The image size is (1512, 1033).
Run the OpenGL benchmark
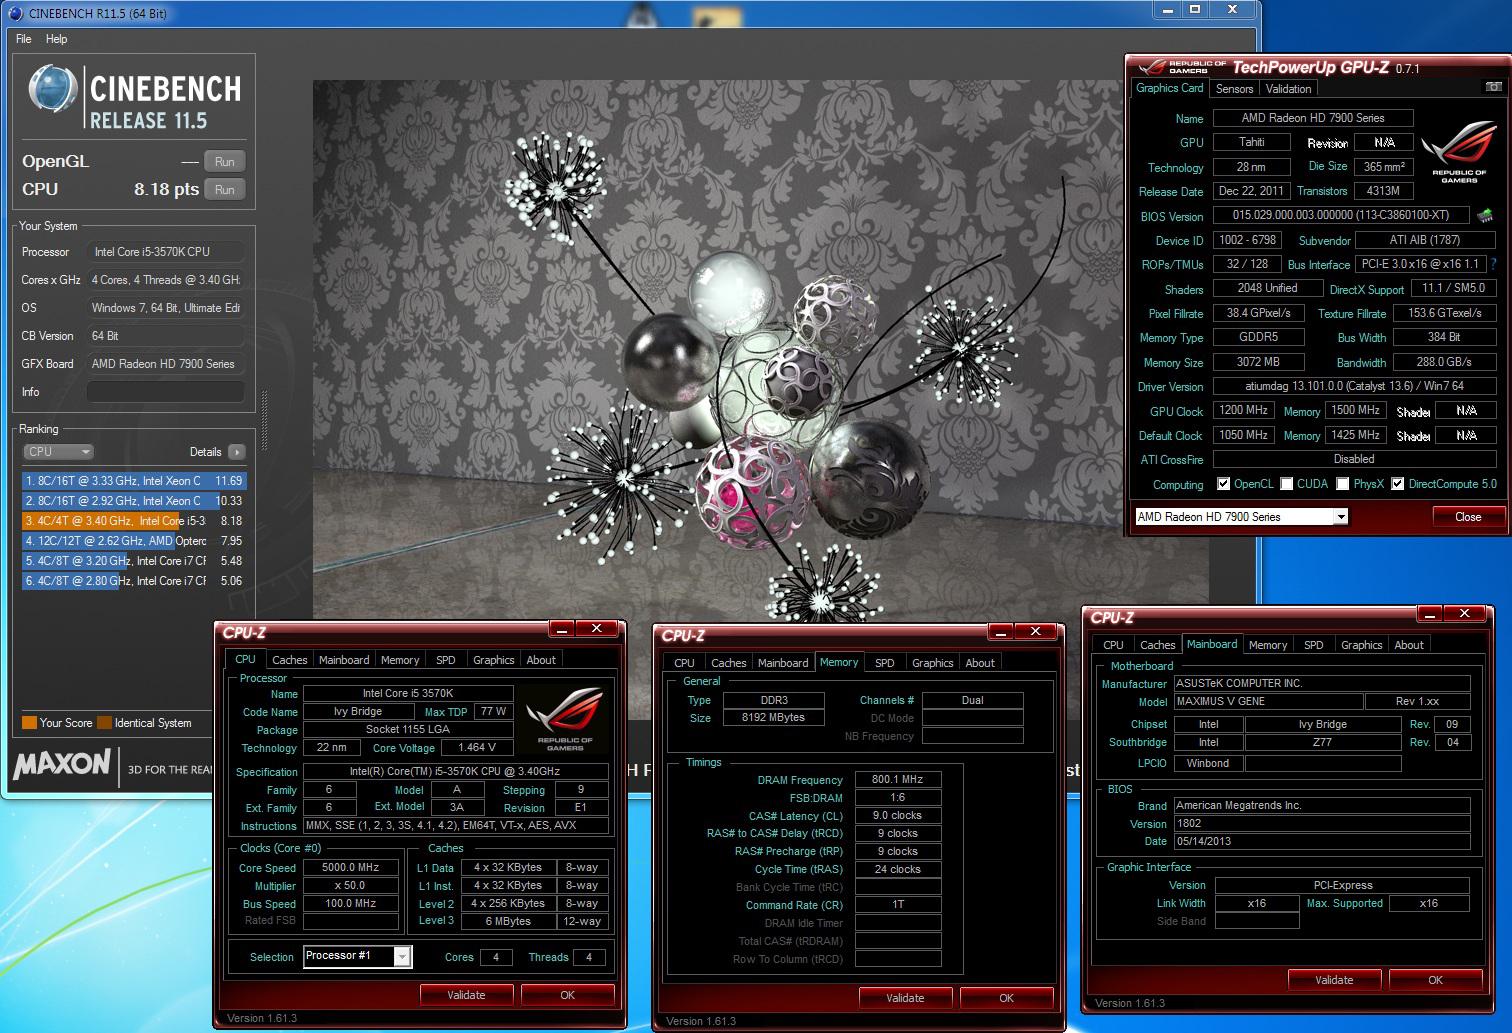[225, 162]
